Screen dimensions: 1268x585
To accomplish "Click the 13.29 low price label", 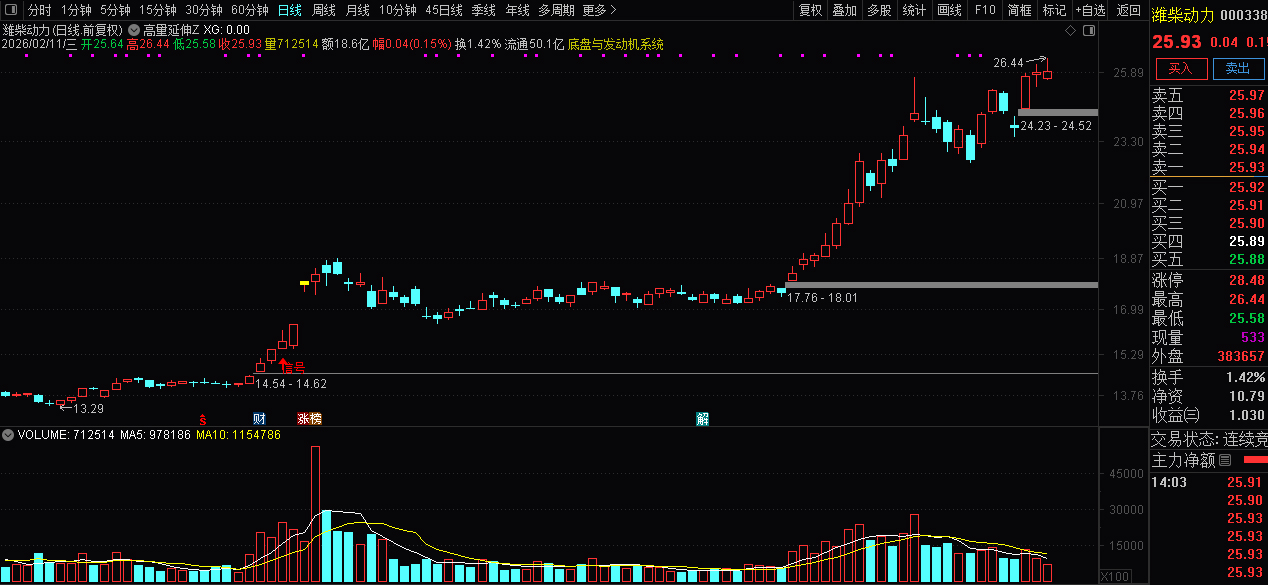I will click(x=88, y=408).
